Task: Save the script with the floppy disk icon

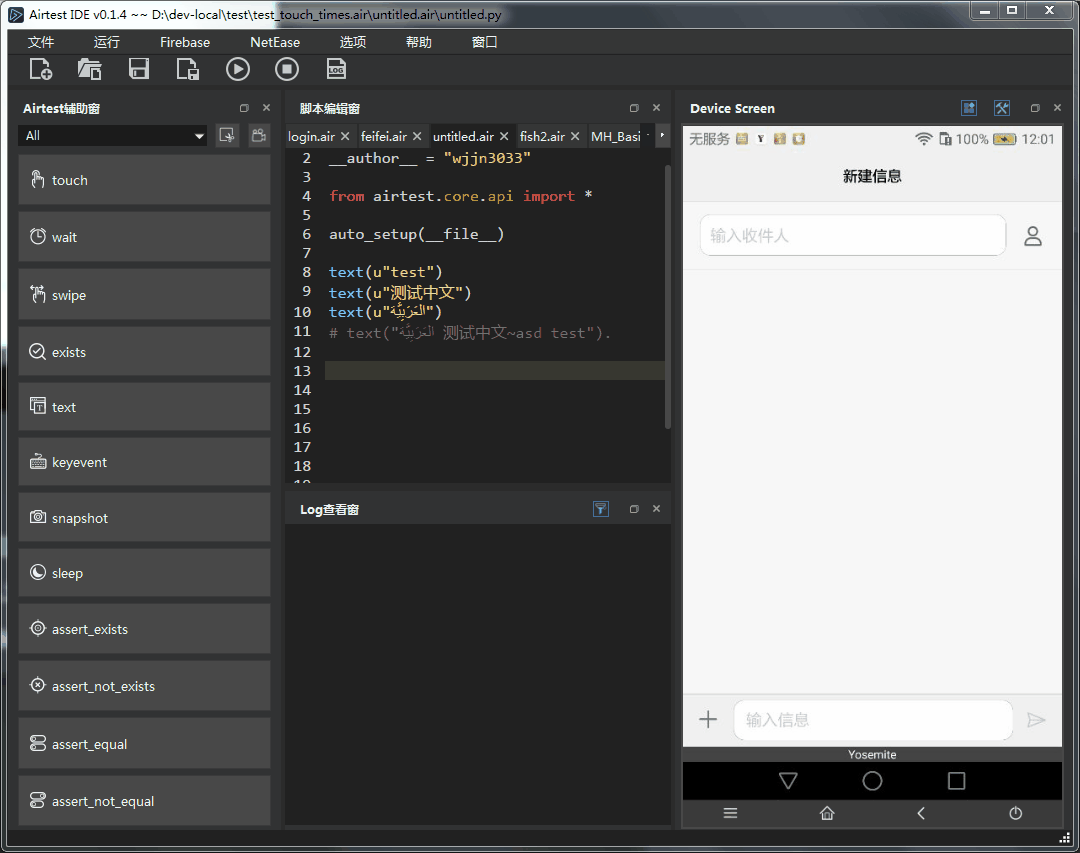Action: [x=139, y=70]
